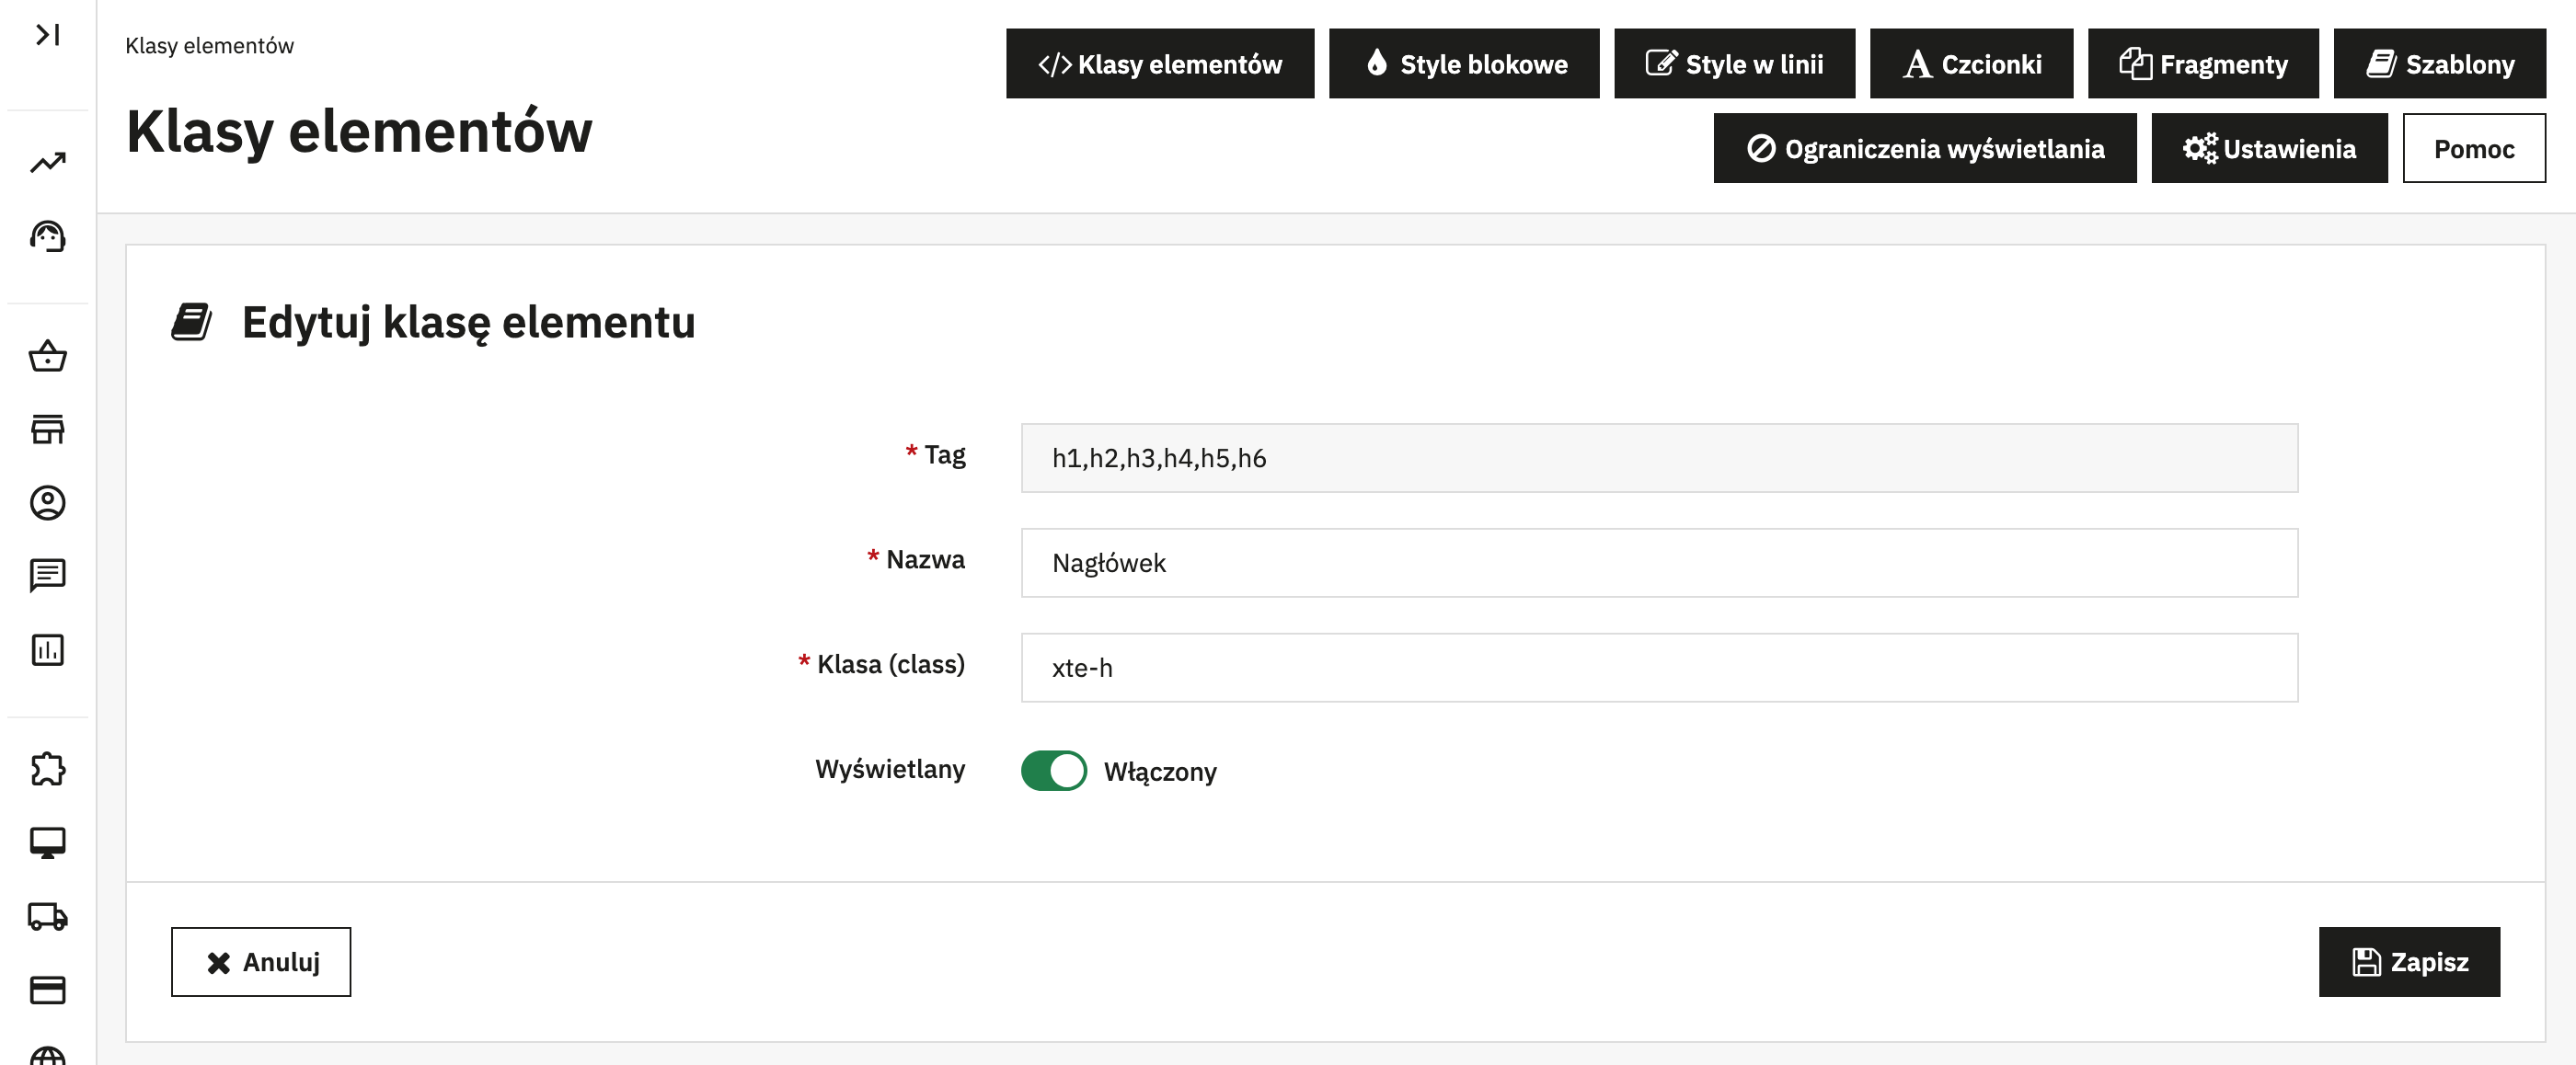2576x1065 pixels.
Task: Switch to the Style blokowe tab
Action: tap(1463, 64)
